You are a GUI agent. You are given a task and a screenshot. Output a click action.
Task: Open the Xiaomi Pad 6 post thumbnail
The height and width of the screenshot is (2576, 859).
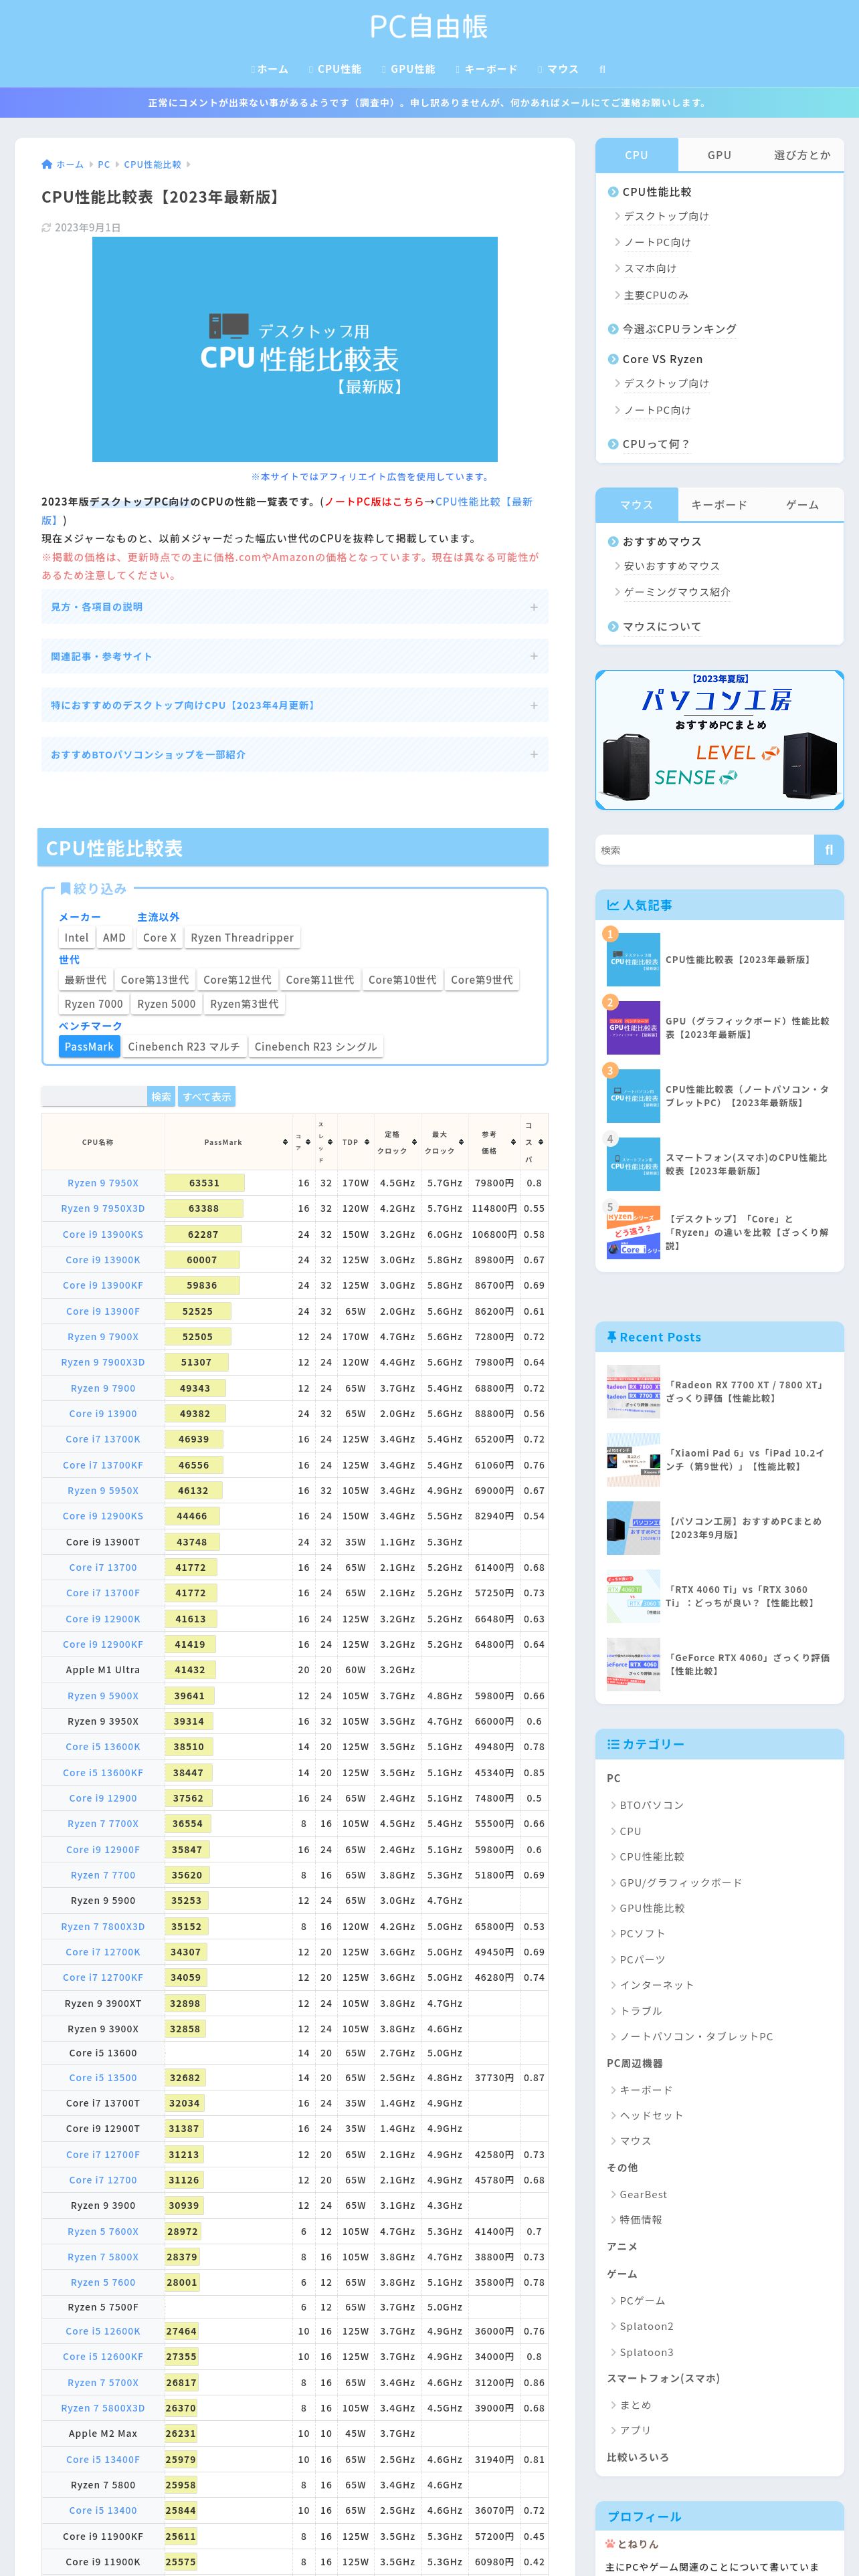633,1460
